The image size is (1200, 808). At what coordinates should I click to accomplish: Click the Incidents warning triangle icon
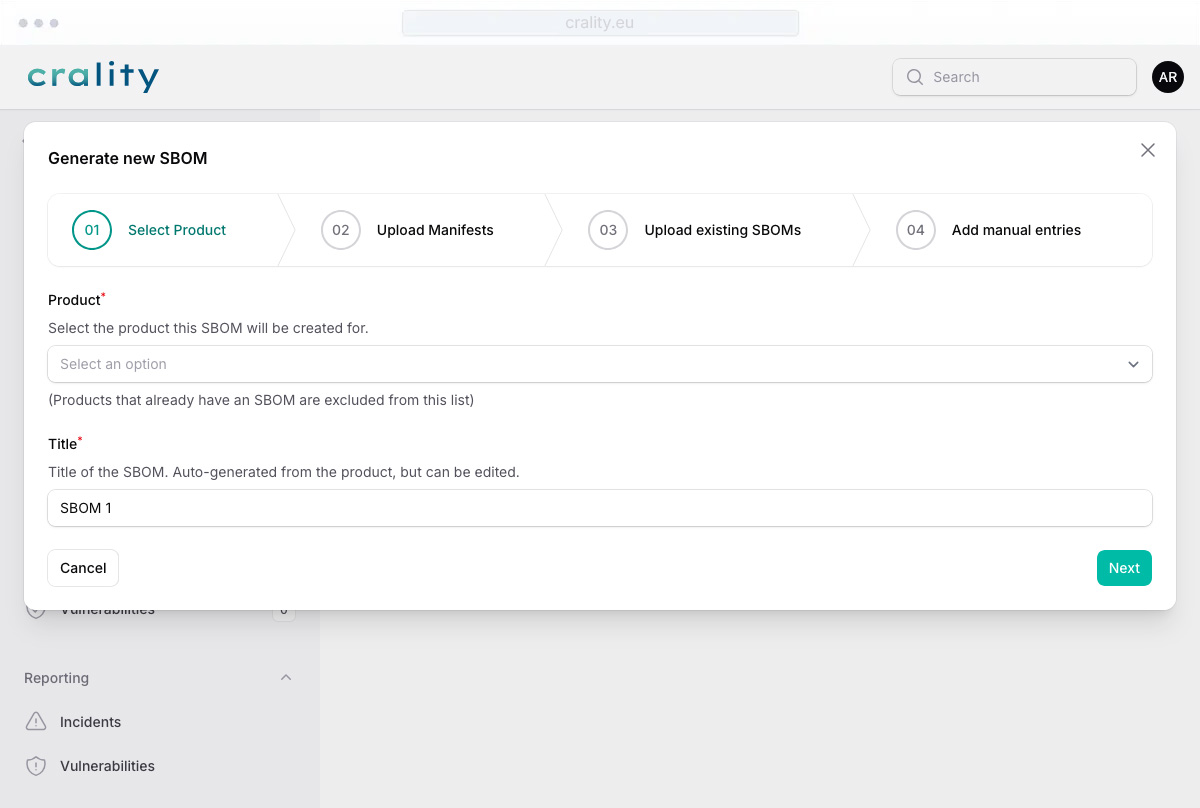tap(36, 722)
